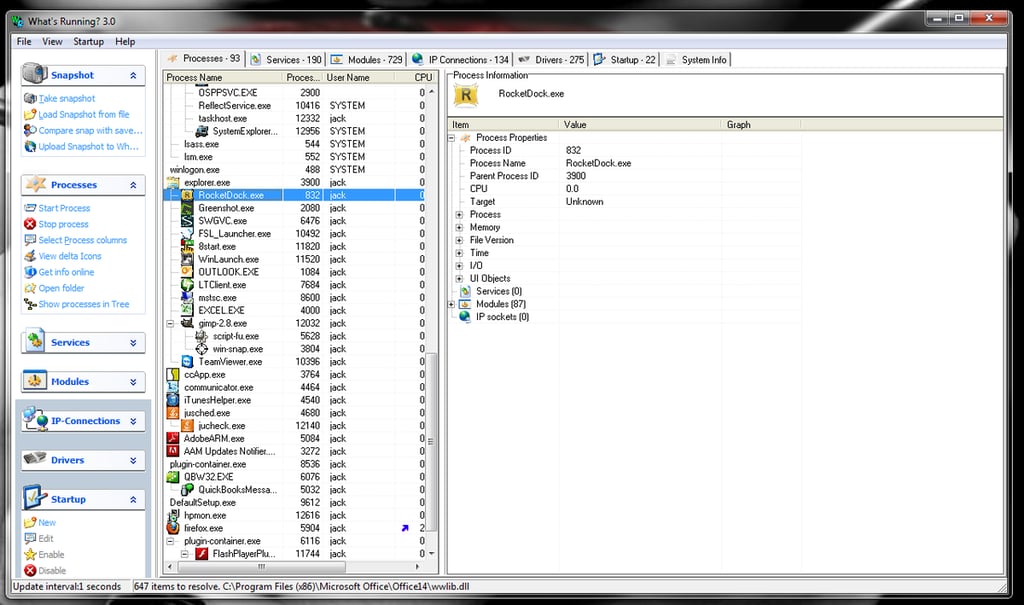Switch to the Drivers - 275 tab

551,59
